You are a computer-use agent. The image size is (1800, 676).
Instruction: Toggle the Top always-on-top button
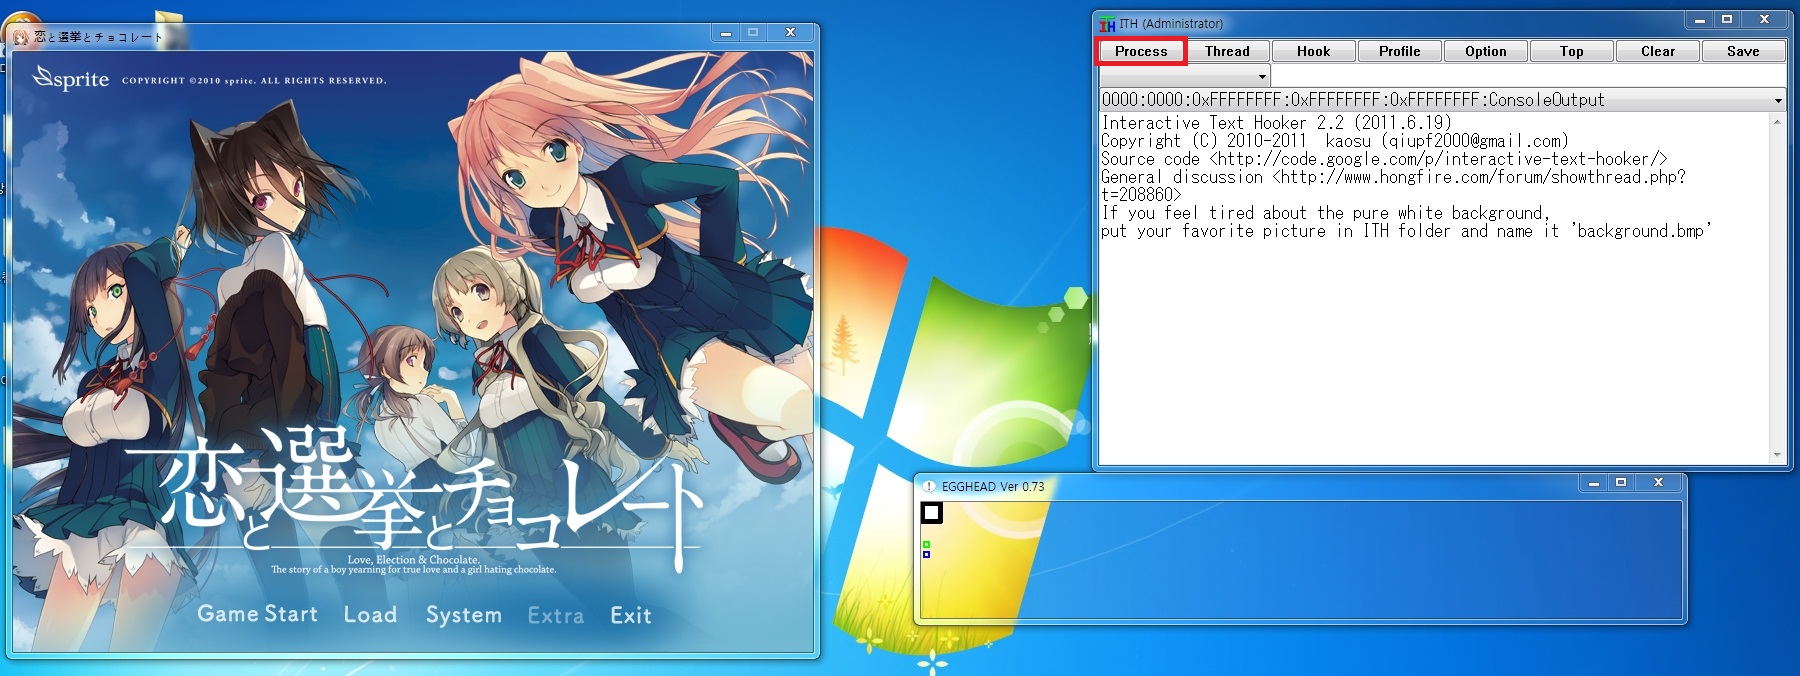click(x=1571, y=51)
